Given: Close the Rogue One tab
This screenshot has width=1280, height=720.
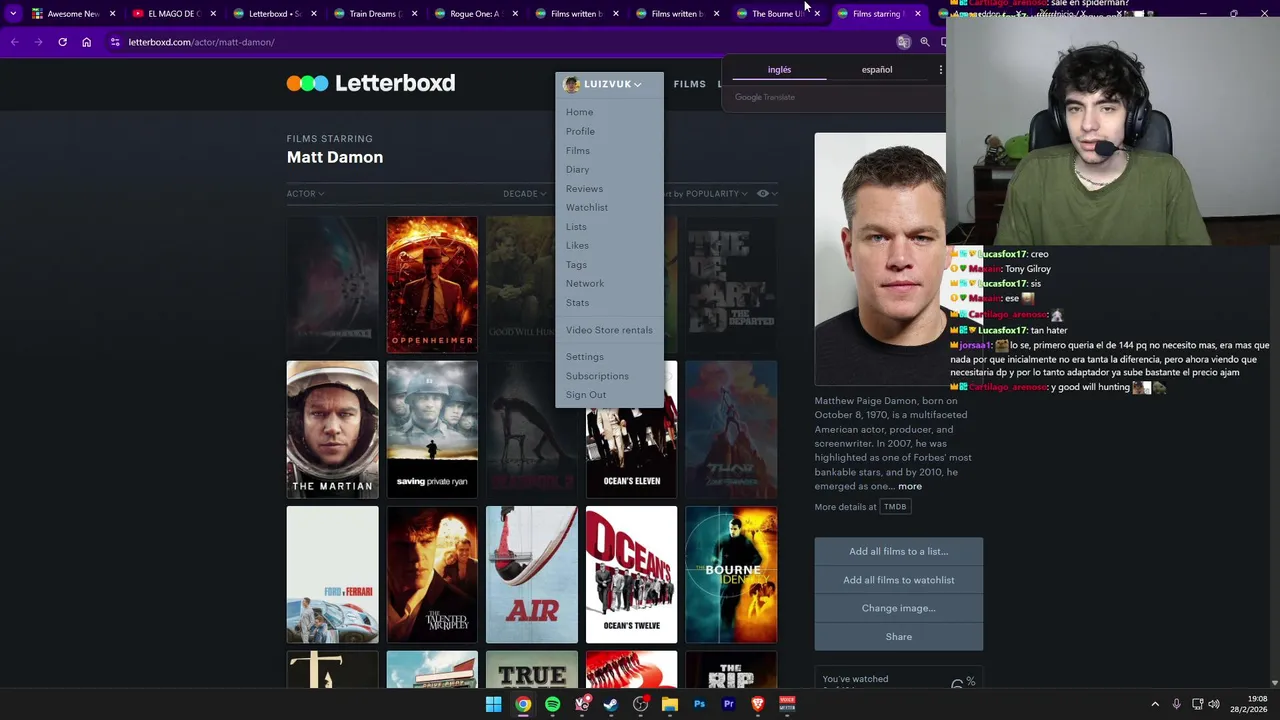Looking at the screenshot, I should [515, 14].
